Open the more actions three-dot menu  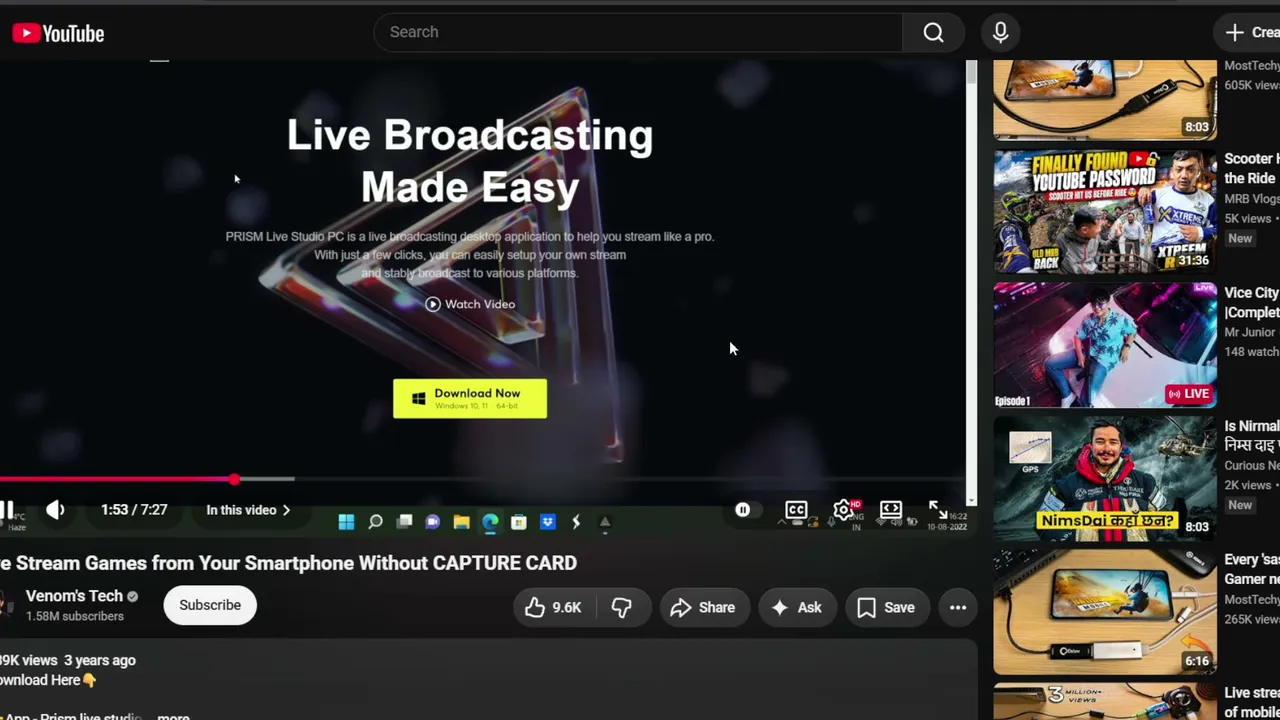pyautogui.click(x=958, y=607)
